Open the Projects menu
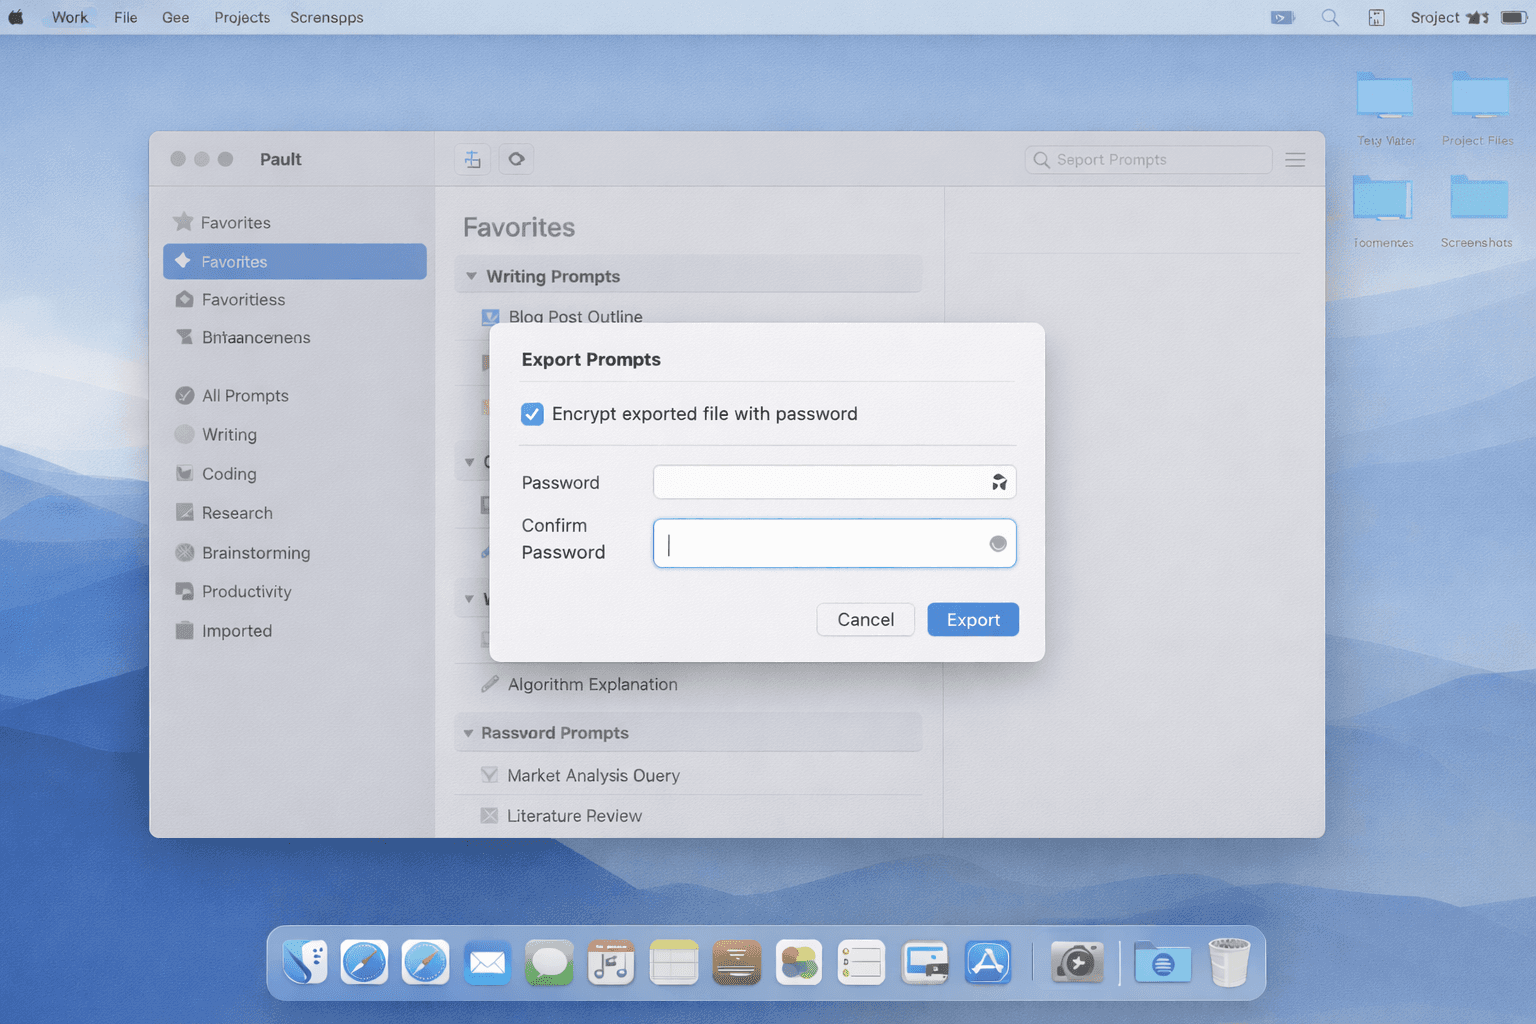Viewport: 1536px width, 1024px height. [242, 17]
